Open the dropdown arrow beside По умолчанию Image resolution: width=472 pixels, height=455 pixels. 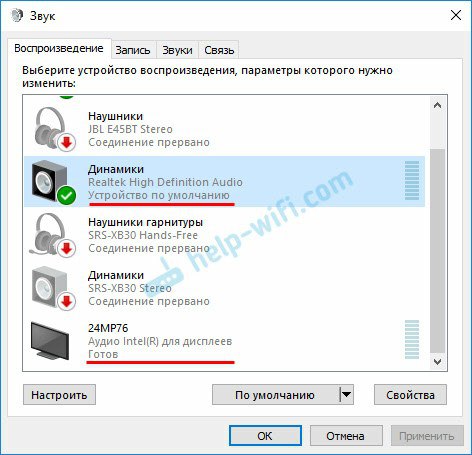(x=347, y=395)
